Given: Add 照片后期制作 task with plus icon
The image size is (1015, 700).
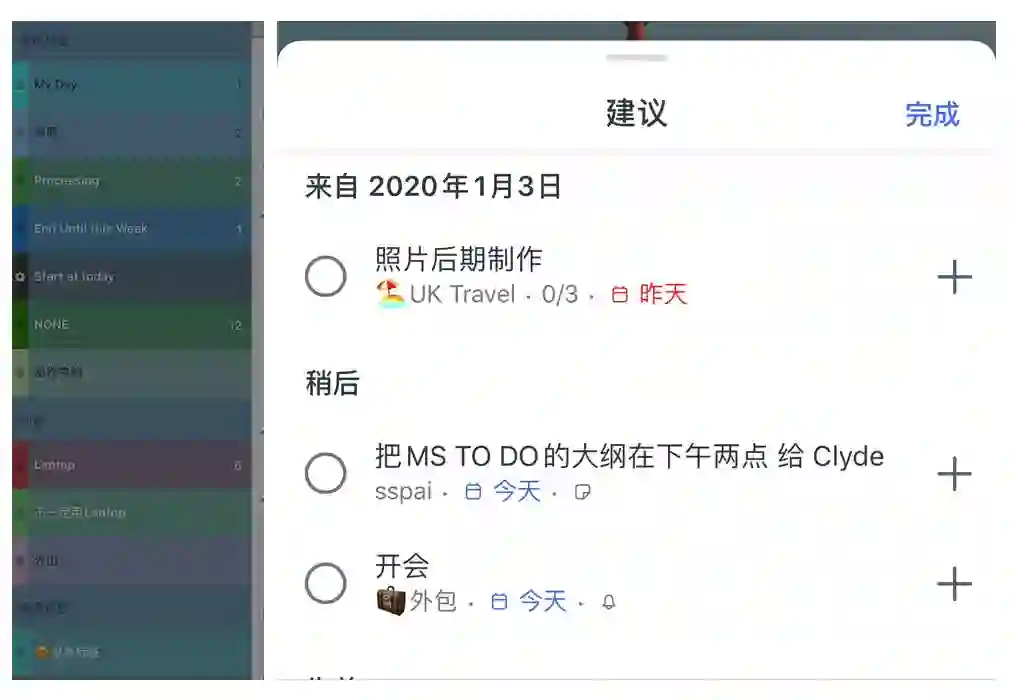Looking at the screenshot, I should (x=954, y=277).
